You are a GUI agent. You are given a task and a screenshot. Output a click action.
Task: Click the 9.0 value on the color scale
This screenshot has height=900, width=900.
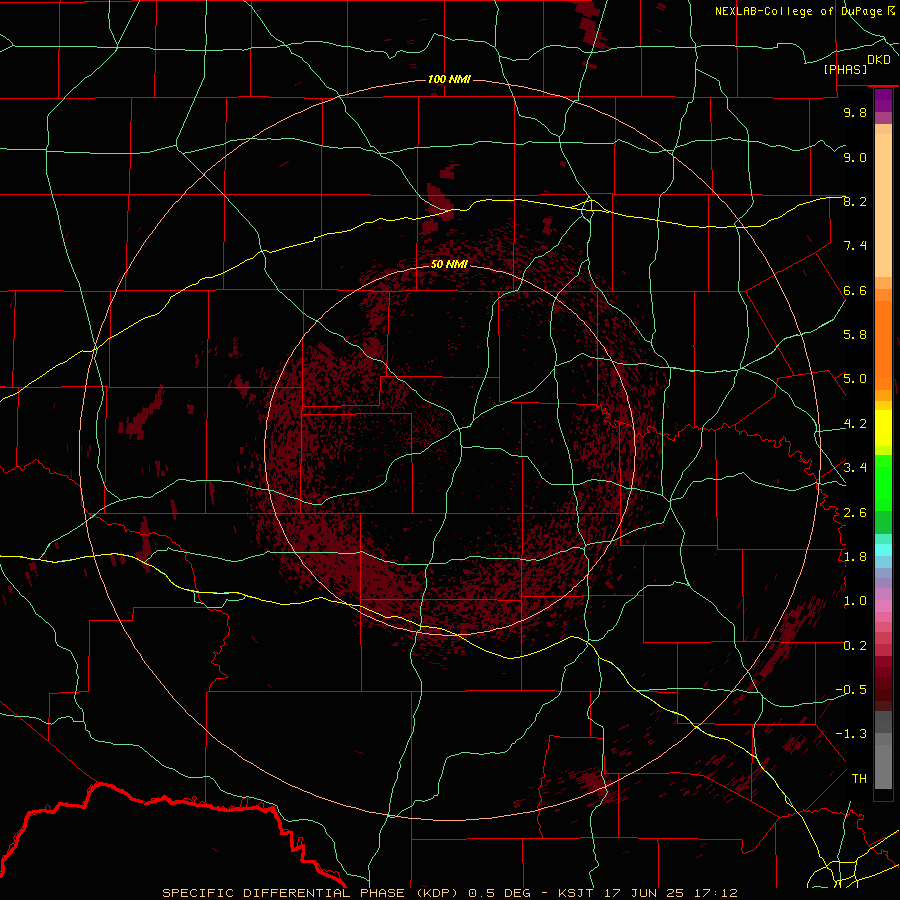coord(855,157)
